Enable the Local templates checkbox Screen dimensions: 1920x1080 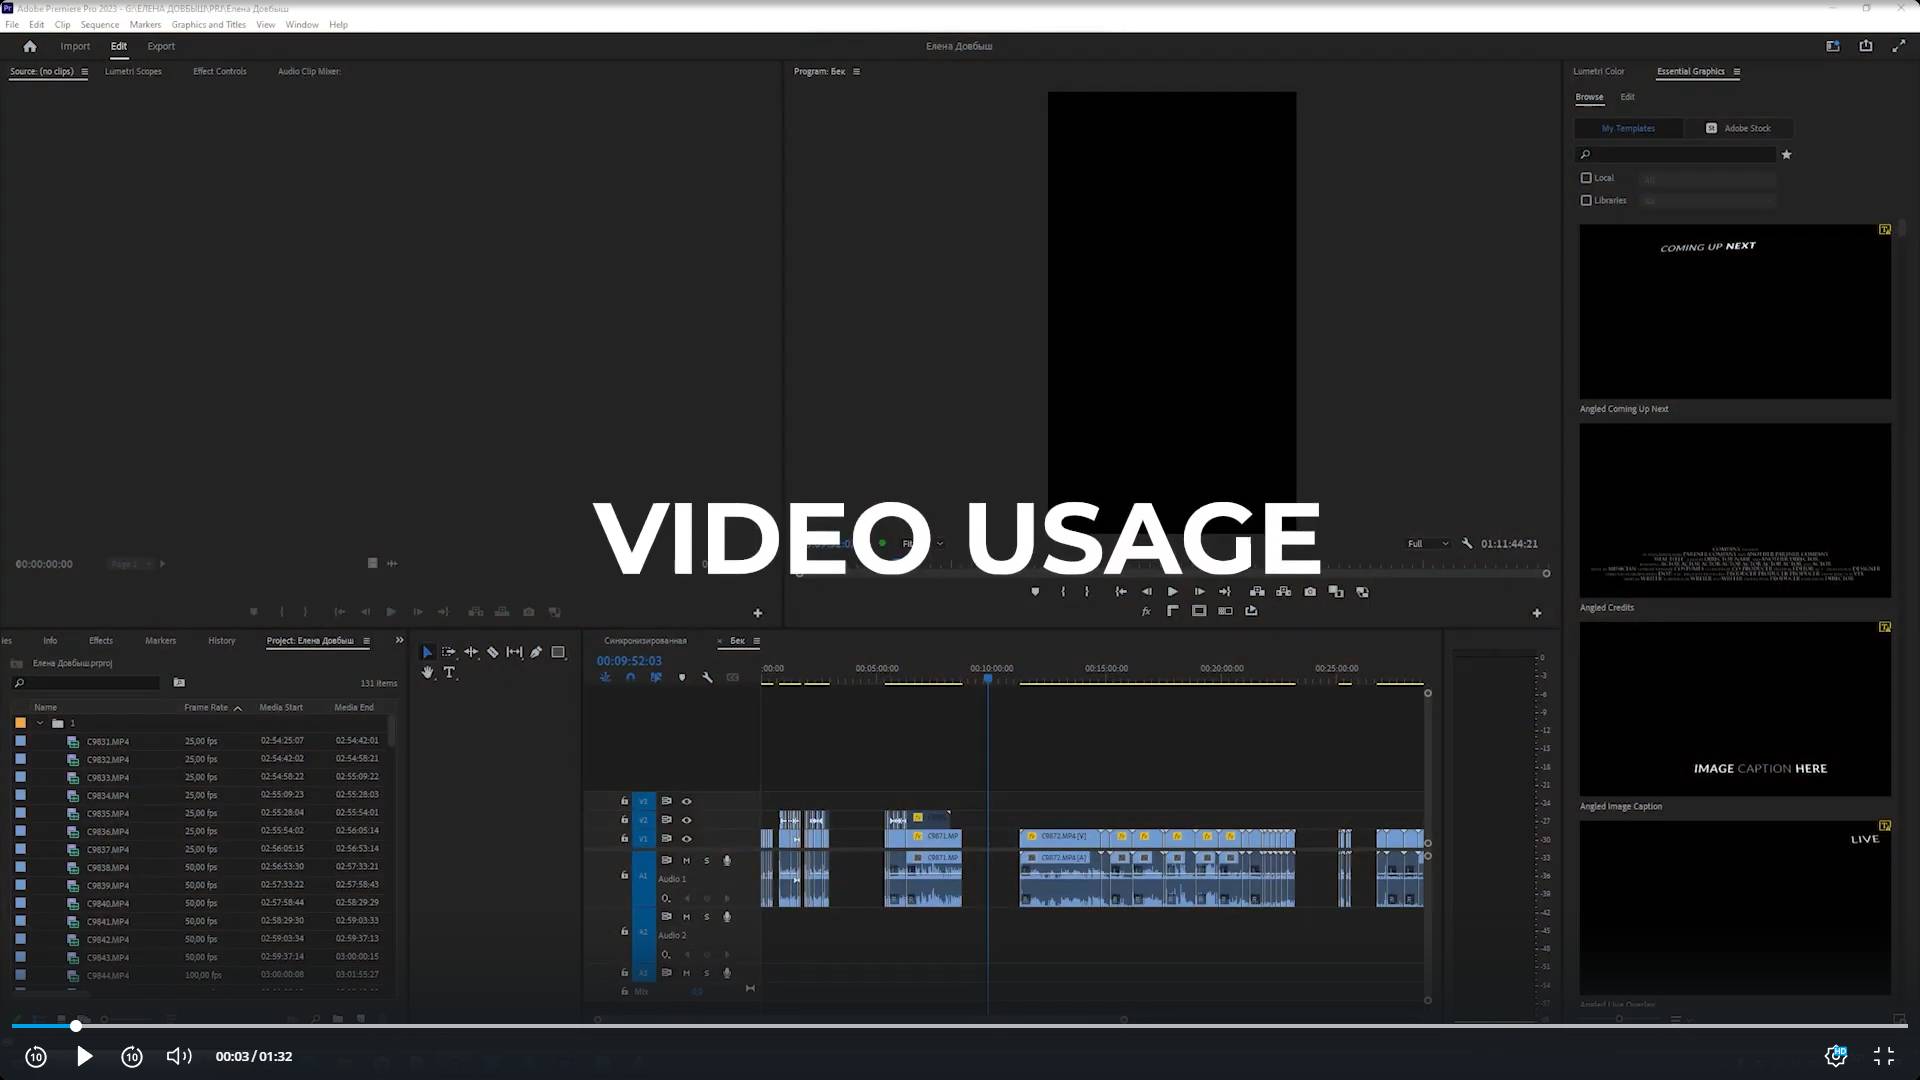1586,178
